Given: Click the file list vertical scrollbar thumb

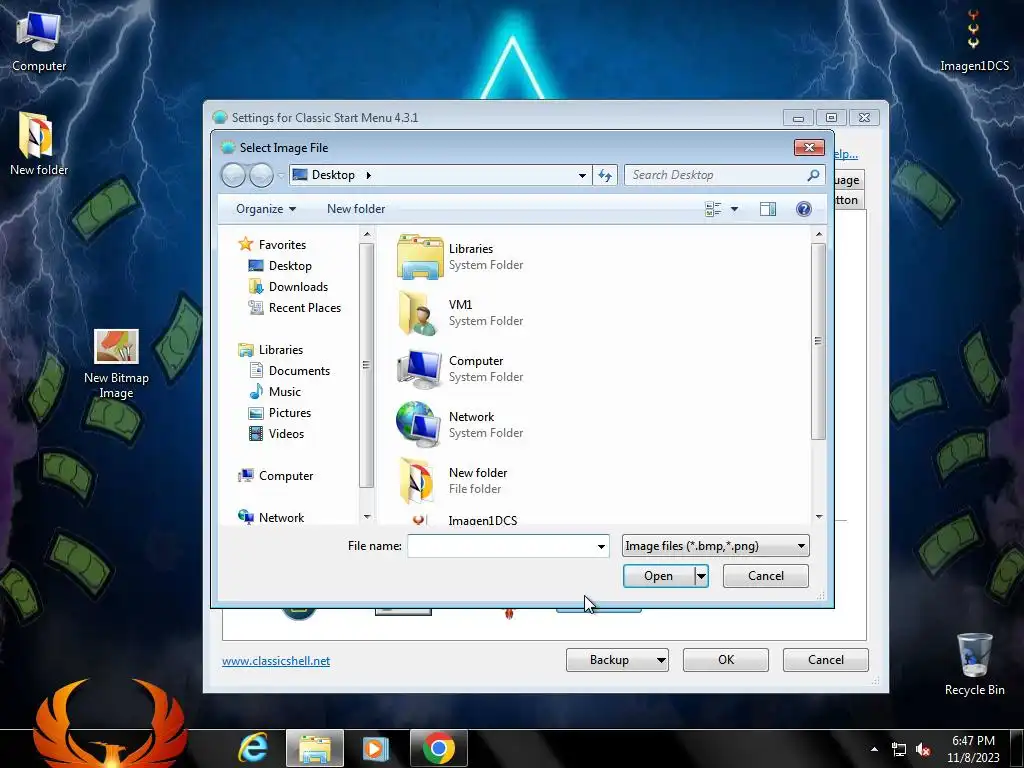Looking at the screenshot, I should [x=818, y=342].
